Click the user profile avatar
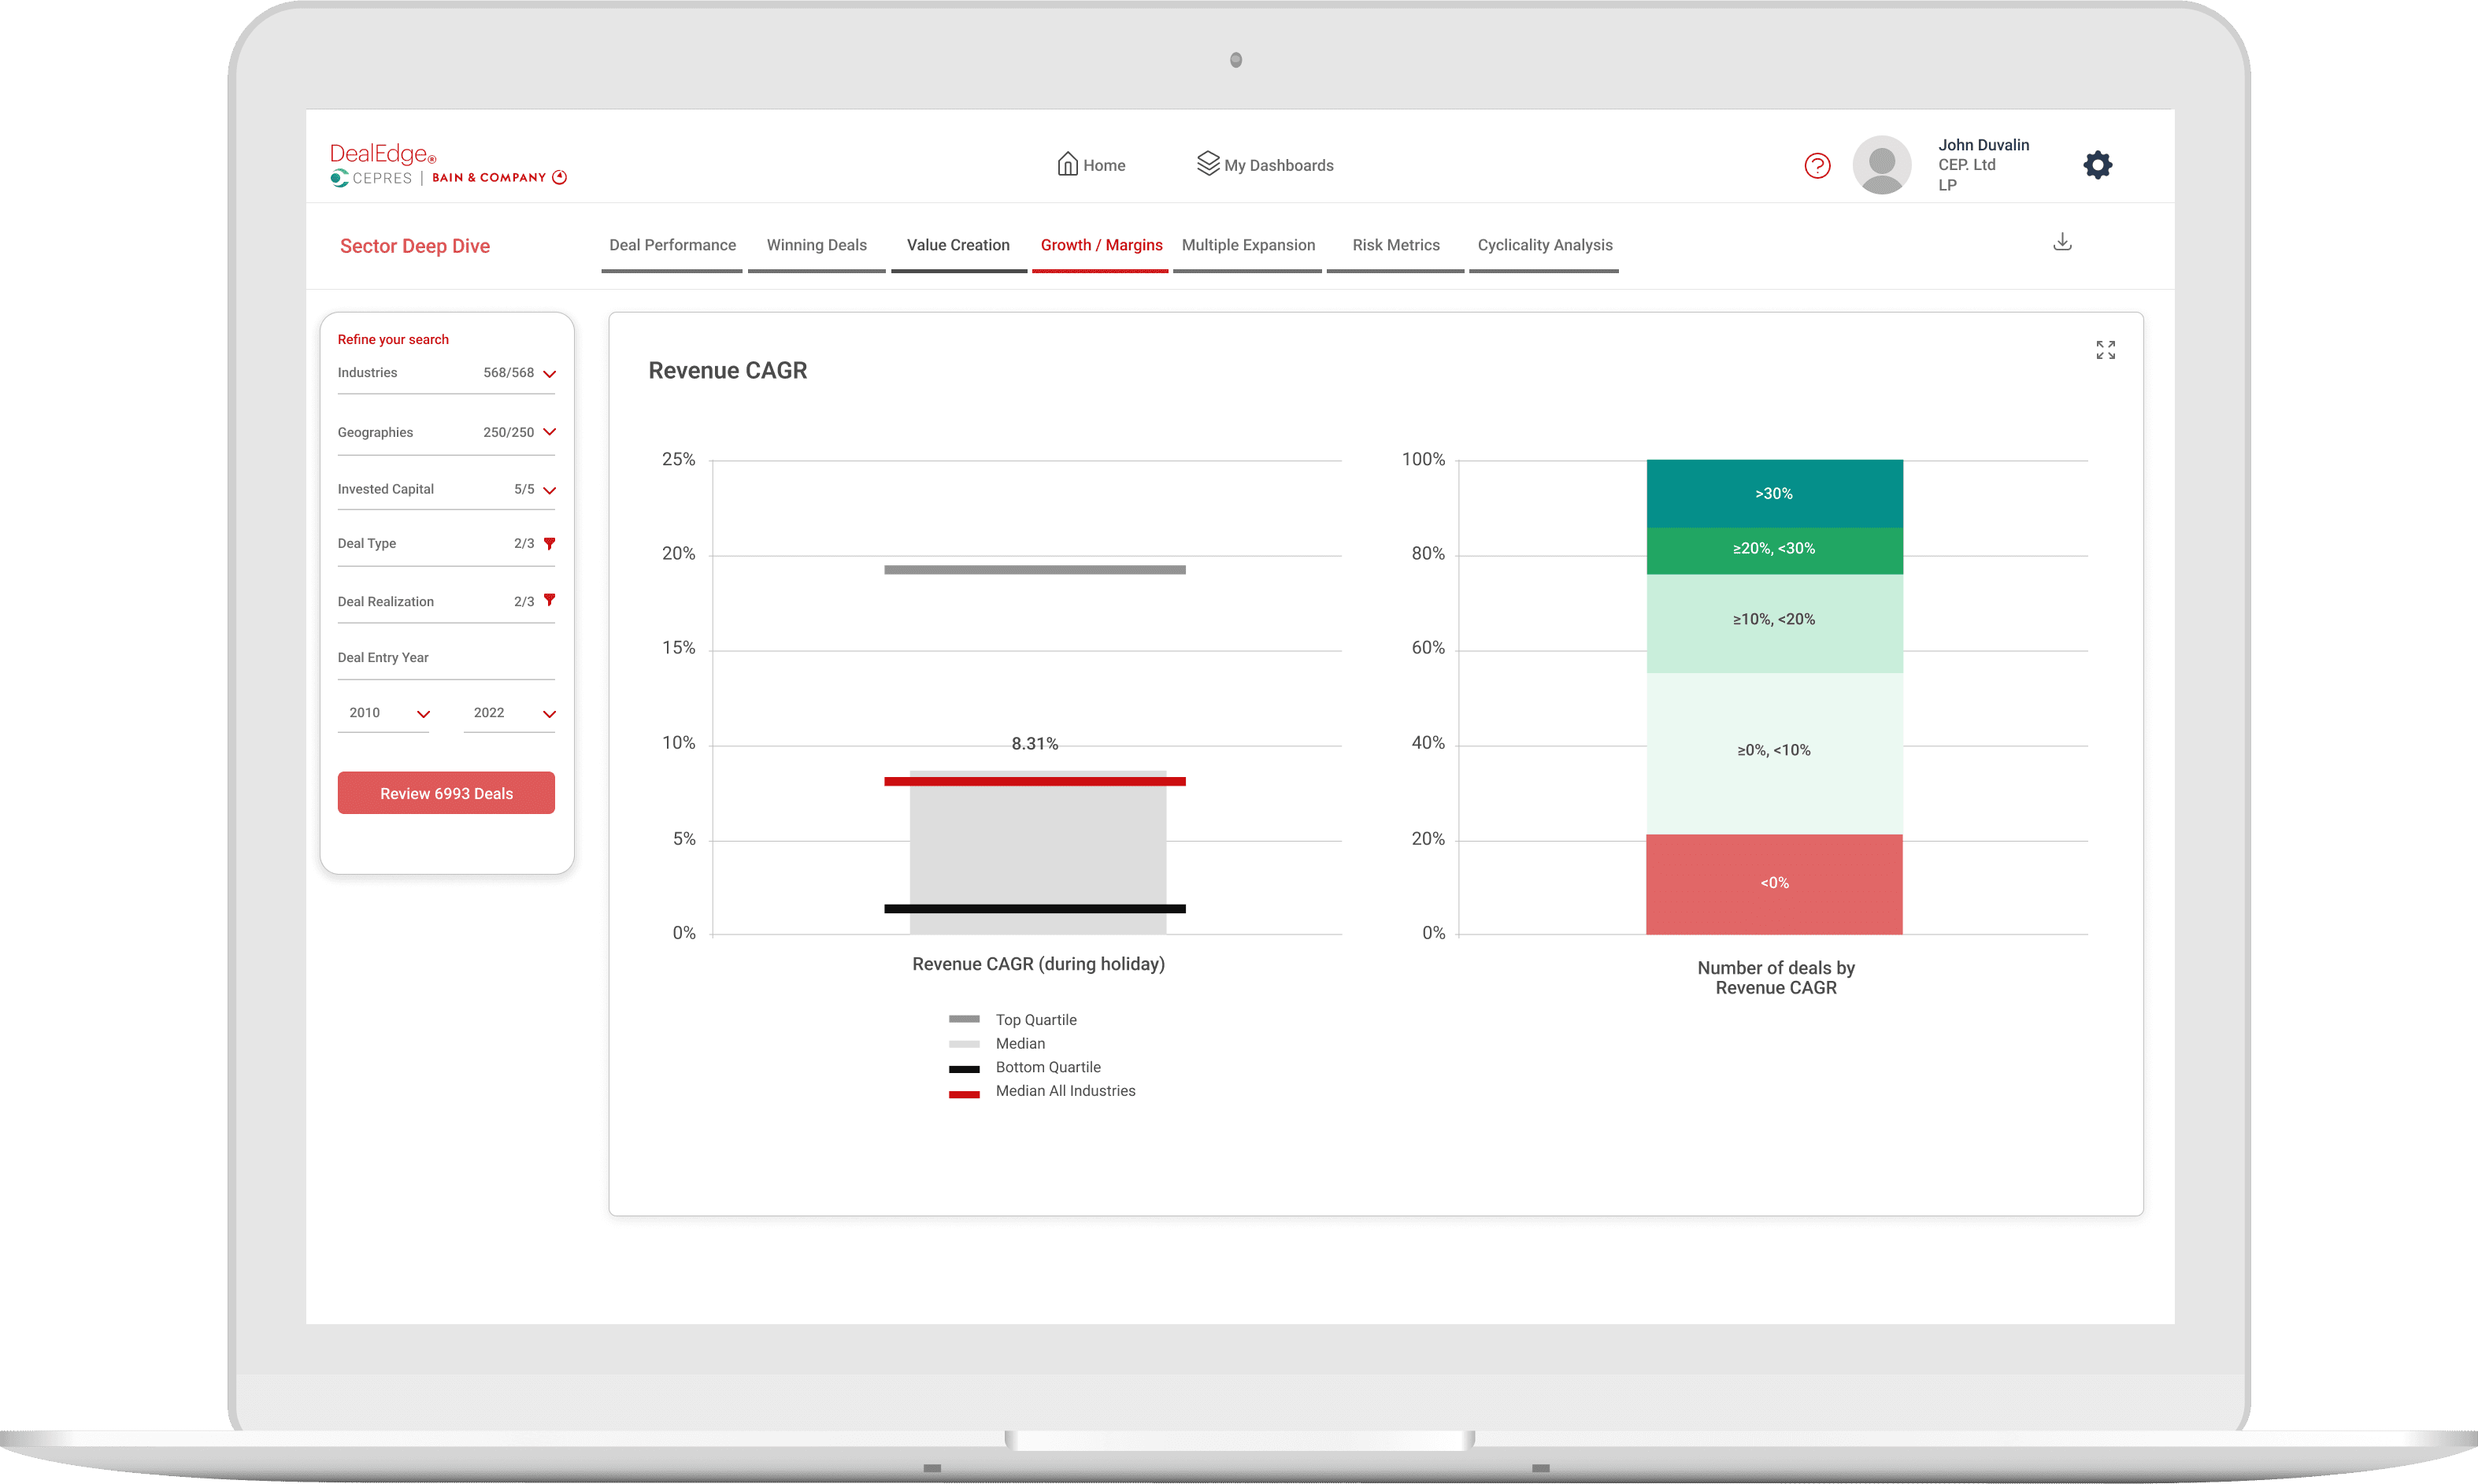Image resolution: width=2478 pixels, height=1484 pixels. tap(1881, 165)
